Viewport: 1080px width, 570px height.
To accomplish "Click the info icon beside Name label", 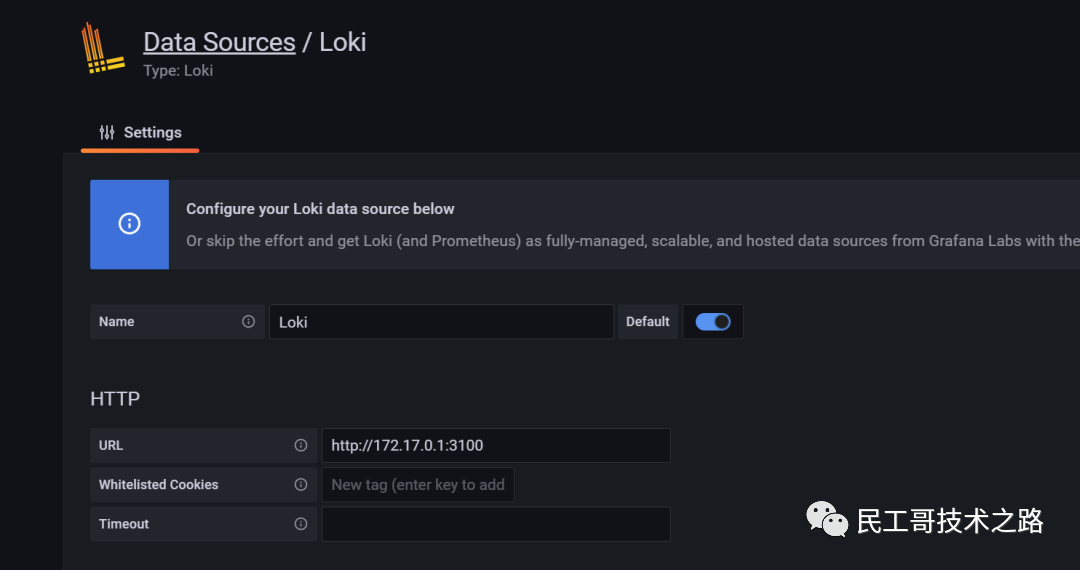I will pos(248,322).
